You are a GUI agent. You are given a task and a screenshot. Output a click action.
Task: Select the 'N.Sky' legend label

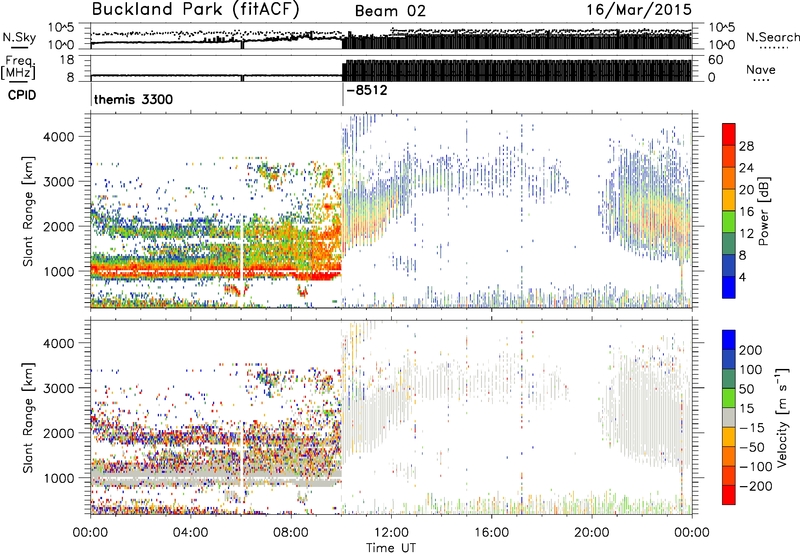click(x=19, y=37)
